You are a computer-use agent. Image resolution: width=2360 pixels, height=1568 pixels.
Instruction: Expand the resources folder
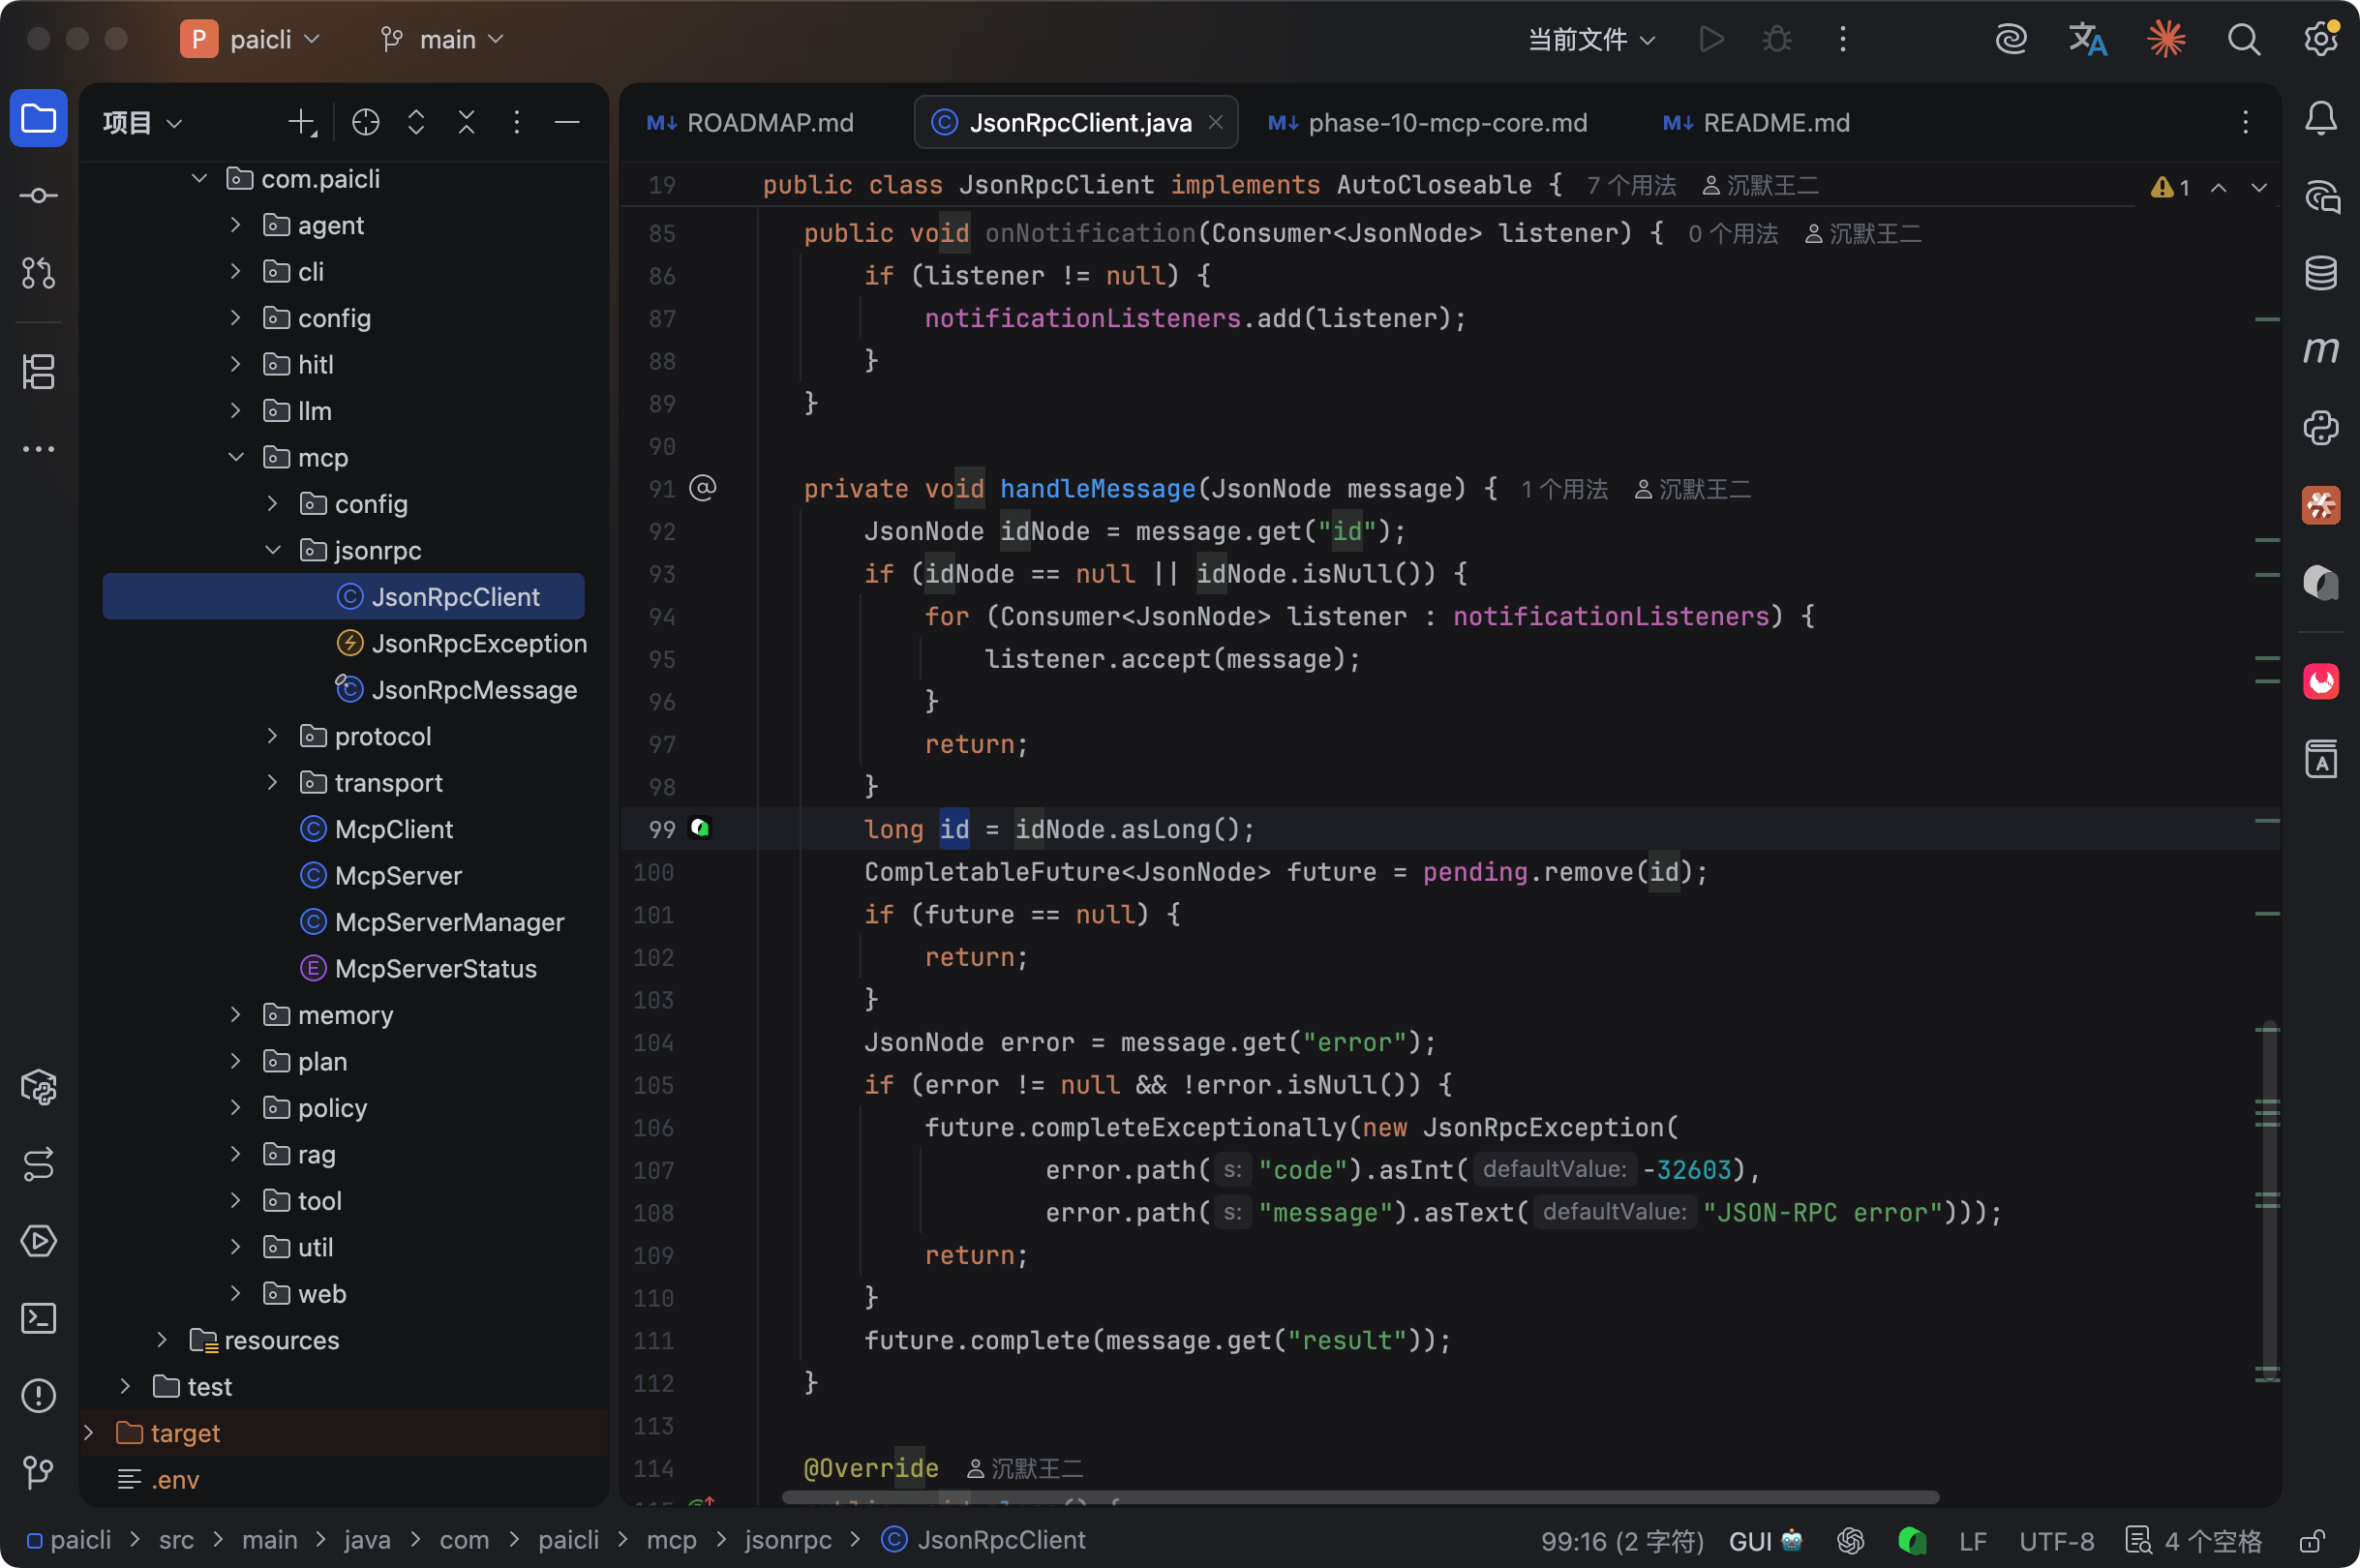coord(162,1339)
